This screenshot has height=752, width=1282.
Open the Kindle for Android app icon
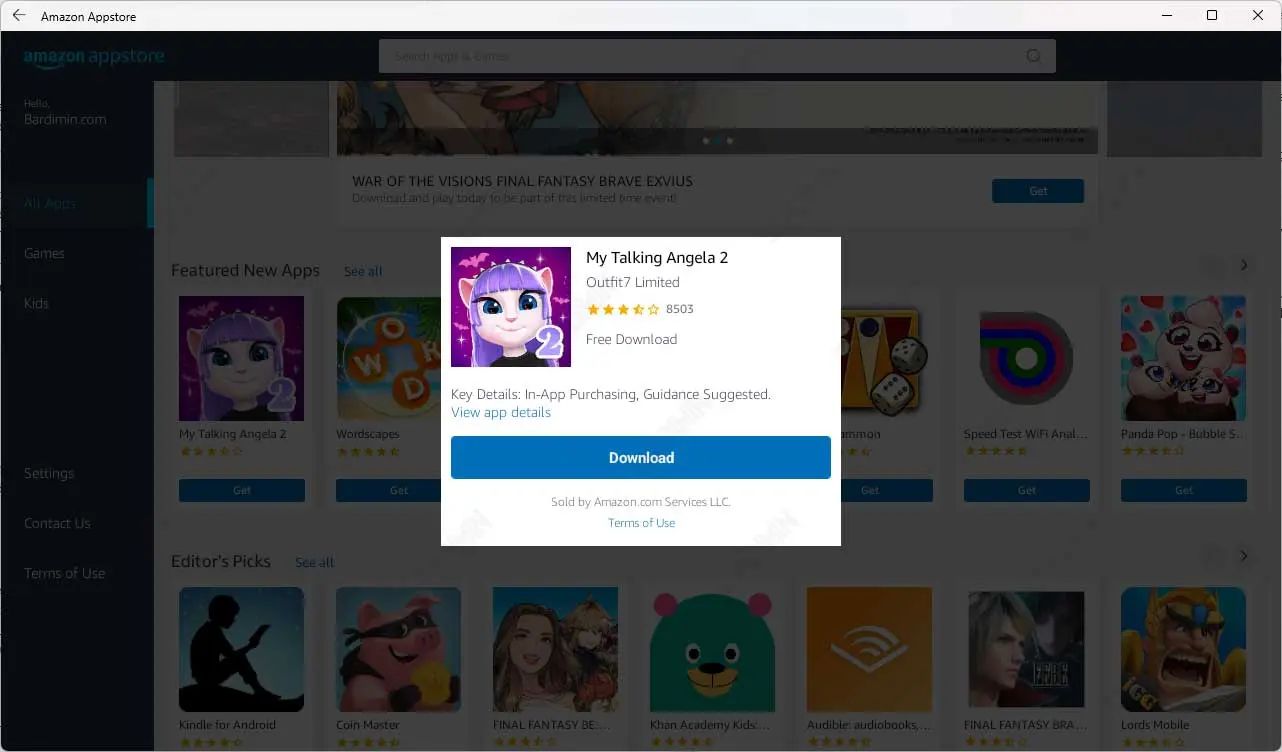pyautogui.click(x=241, y=649)
